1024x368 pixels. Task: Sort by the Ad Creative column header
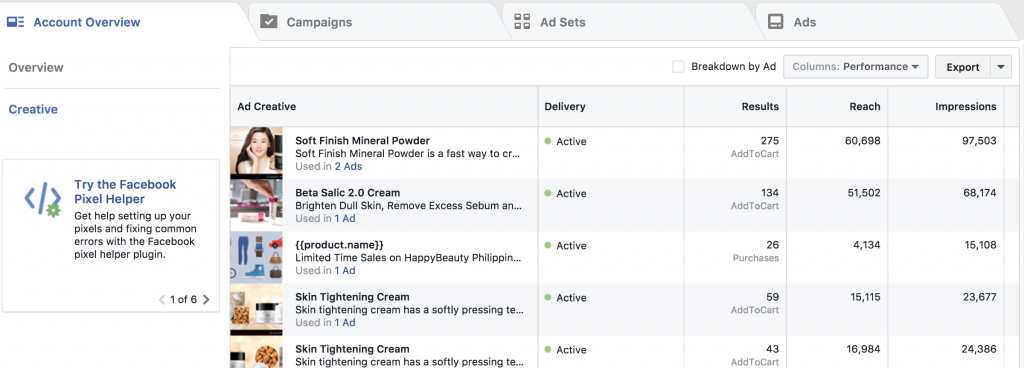coord(266,106)
